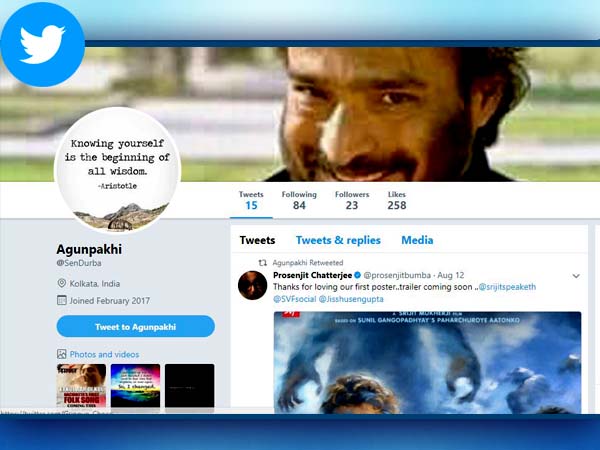Open the Prosenjit Chatterjee profile name
Screen dimensions: 600x450
click(313, 275)
